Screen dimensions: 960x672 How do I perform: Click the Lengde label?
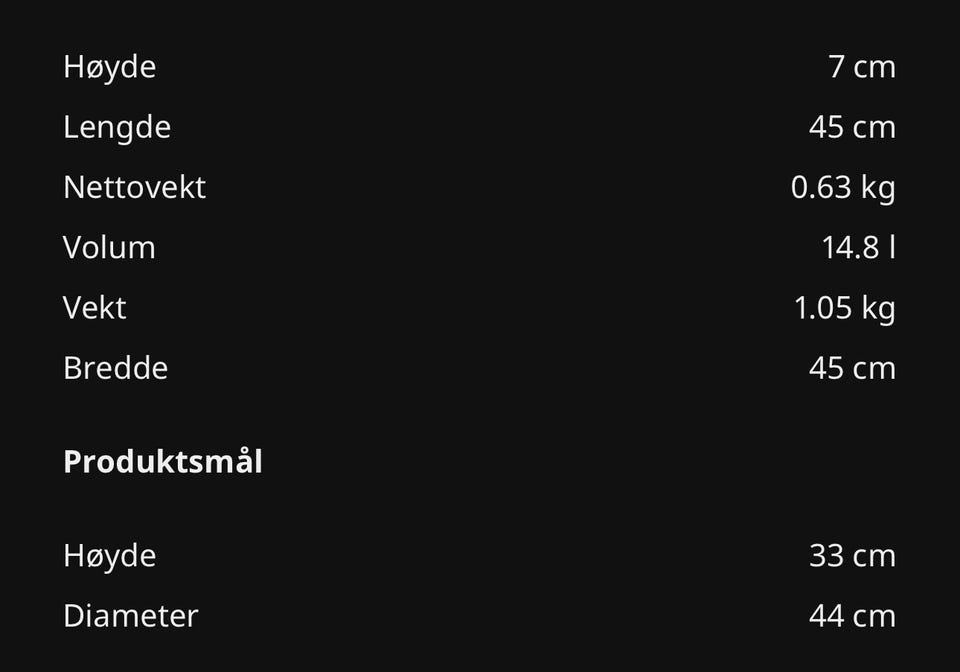(x=117, y=128)
